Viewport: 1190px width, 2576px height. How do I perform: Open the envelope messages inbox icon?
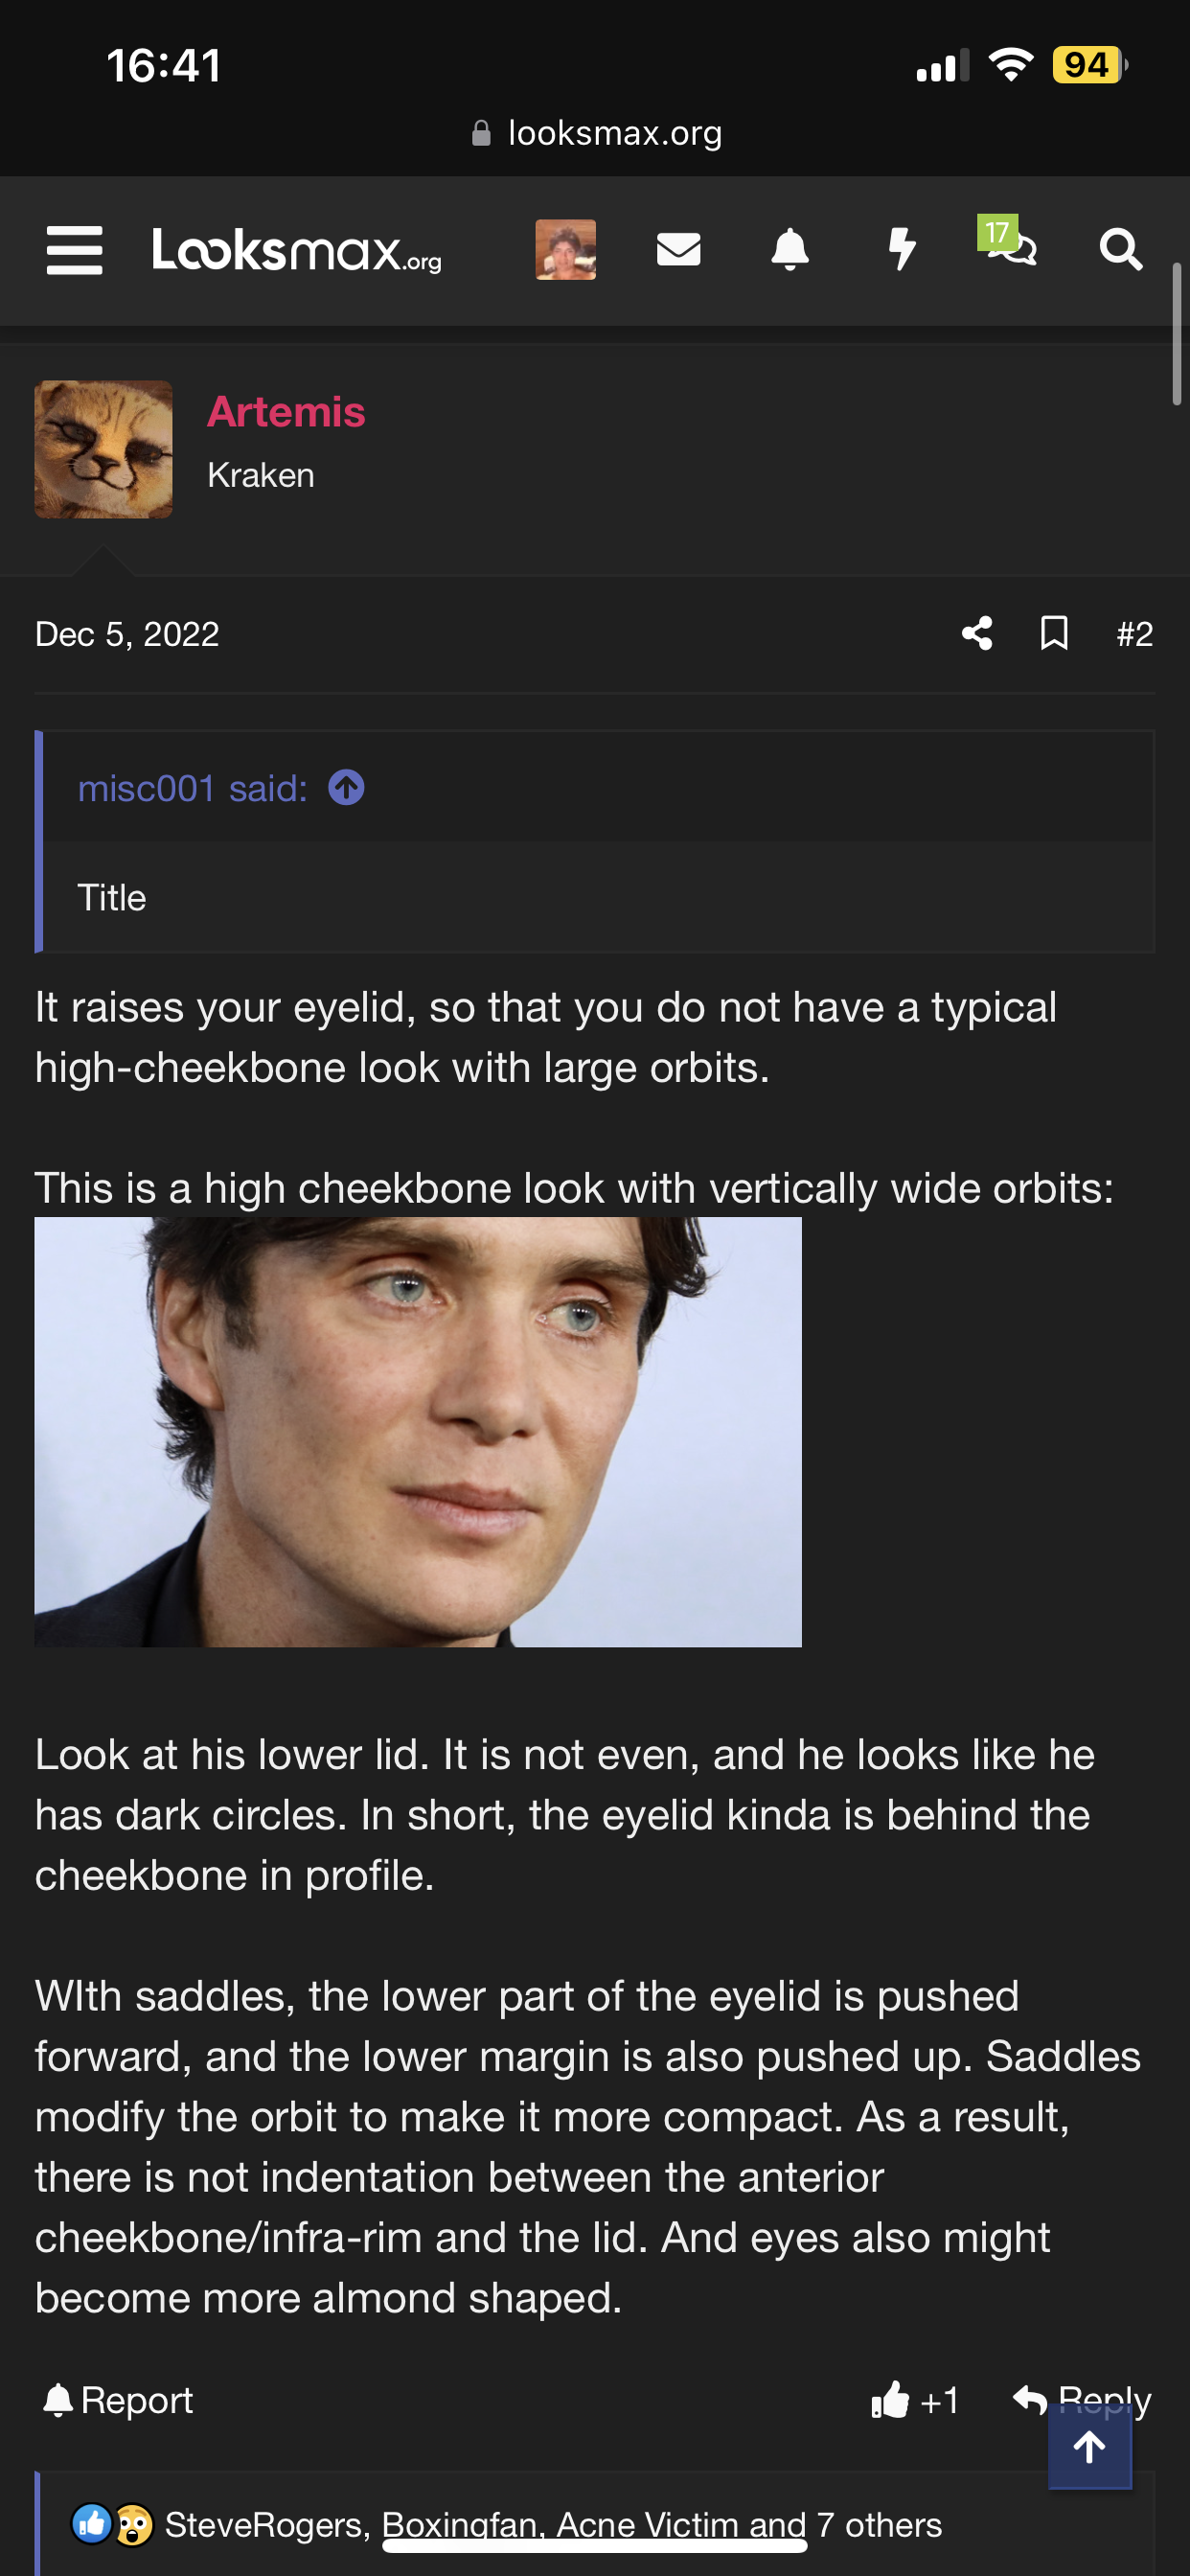pyautogui.click(x=678, y=250)
